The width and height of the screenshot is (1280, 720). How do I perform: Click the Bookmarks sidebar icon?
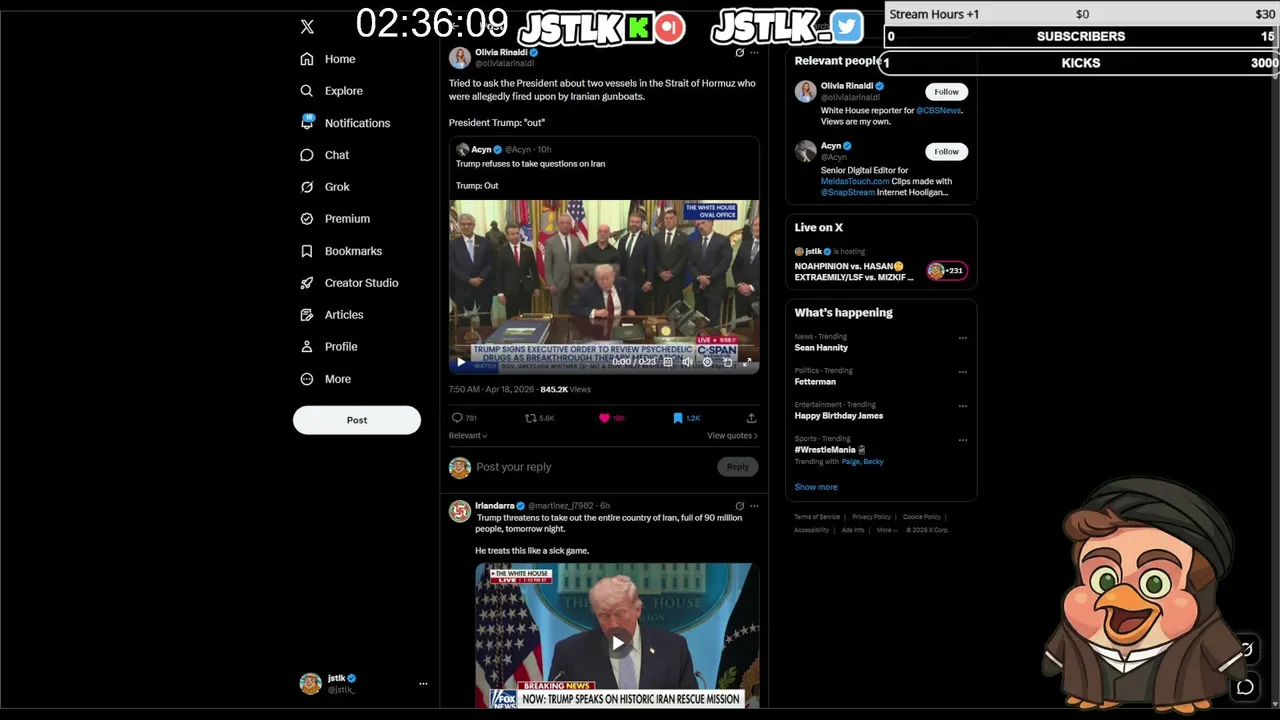307,251
